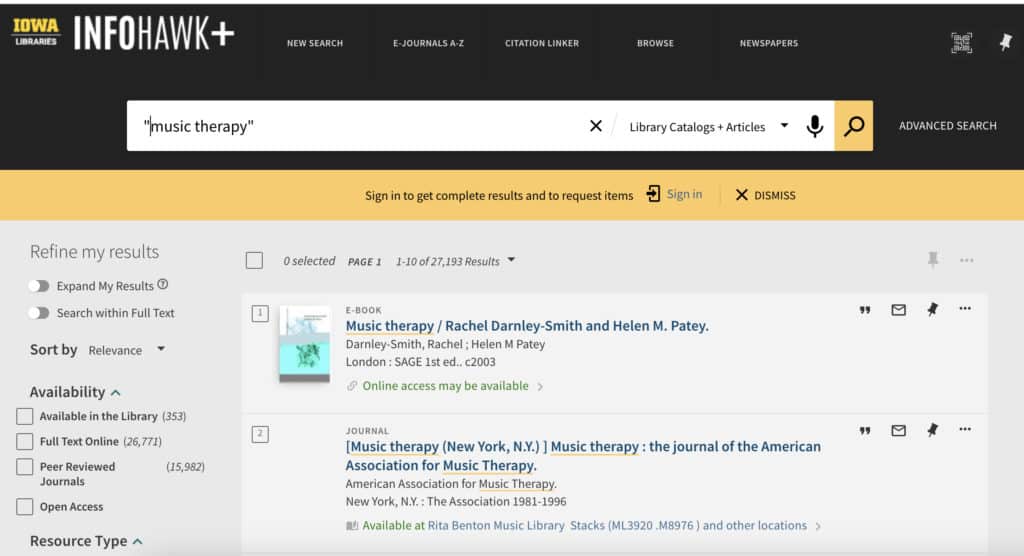Open the QR code icon in header

pos(961,42)
